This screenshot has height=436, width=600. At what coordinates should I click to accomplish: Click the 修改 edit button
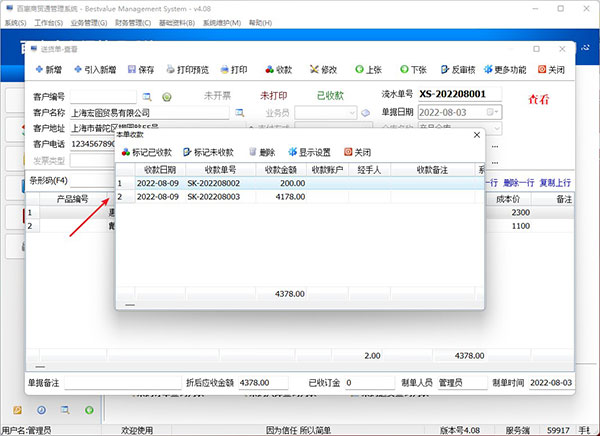(323, 70)
